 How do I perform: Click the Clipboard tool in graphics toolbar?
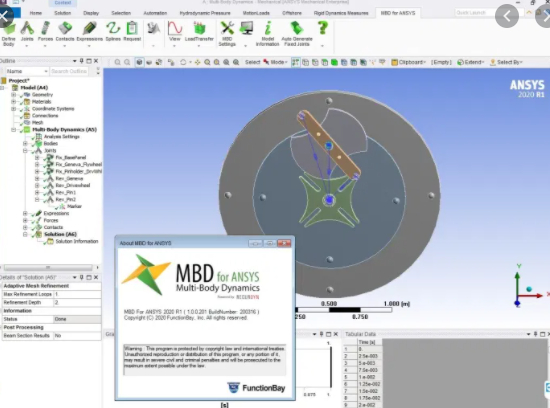[408, 62]
